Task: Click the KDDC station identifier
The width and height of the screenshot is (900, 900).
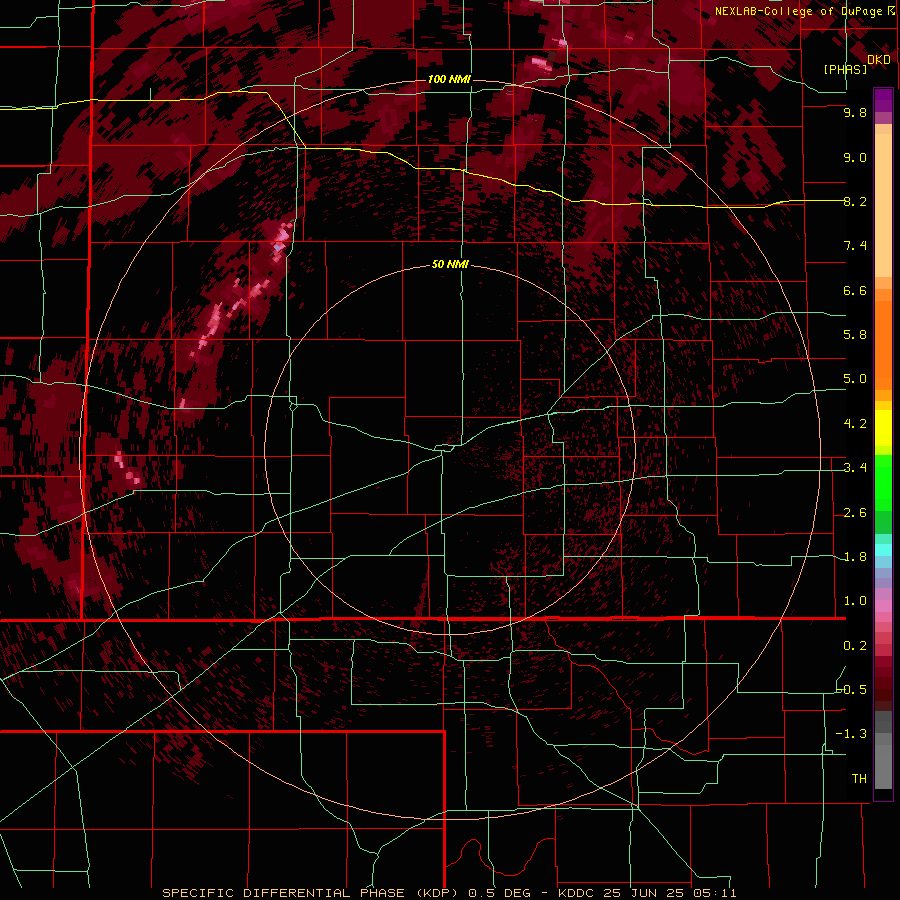Action: pos(574,893)
